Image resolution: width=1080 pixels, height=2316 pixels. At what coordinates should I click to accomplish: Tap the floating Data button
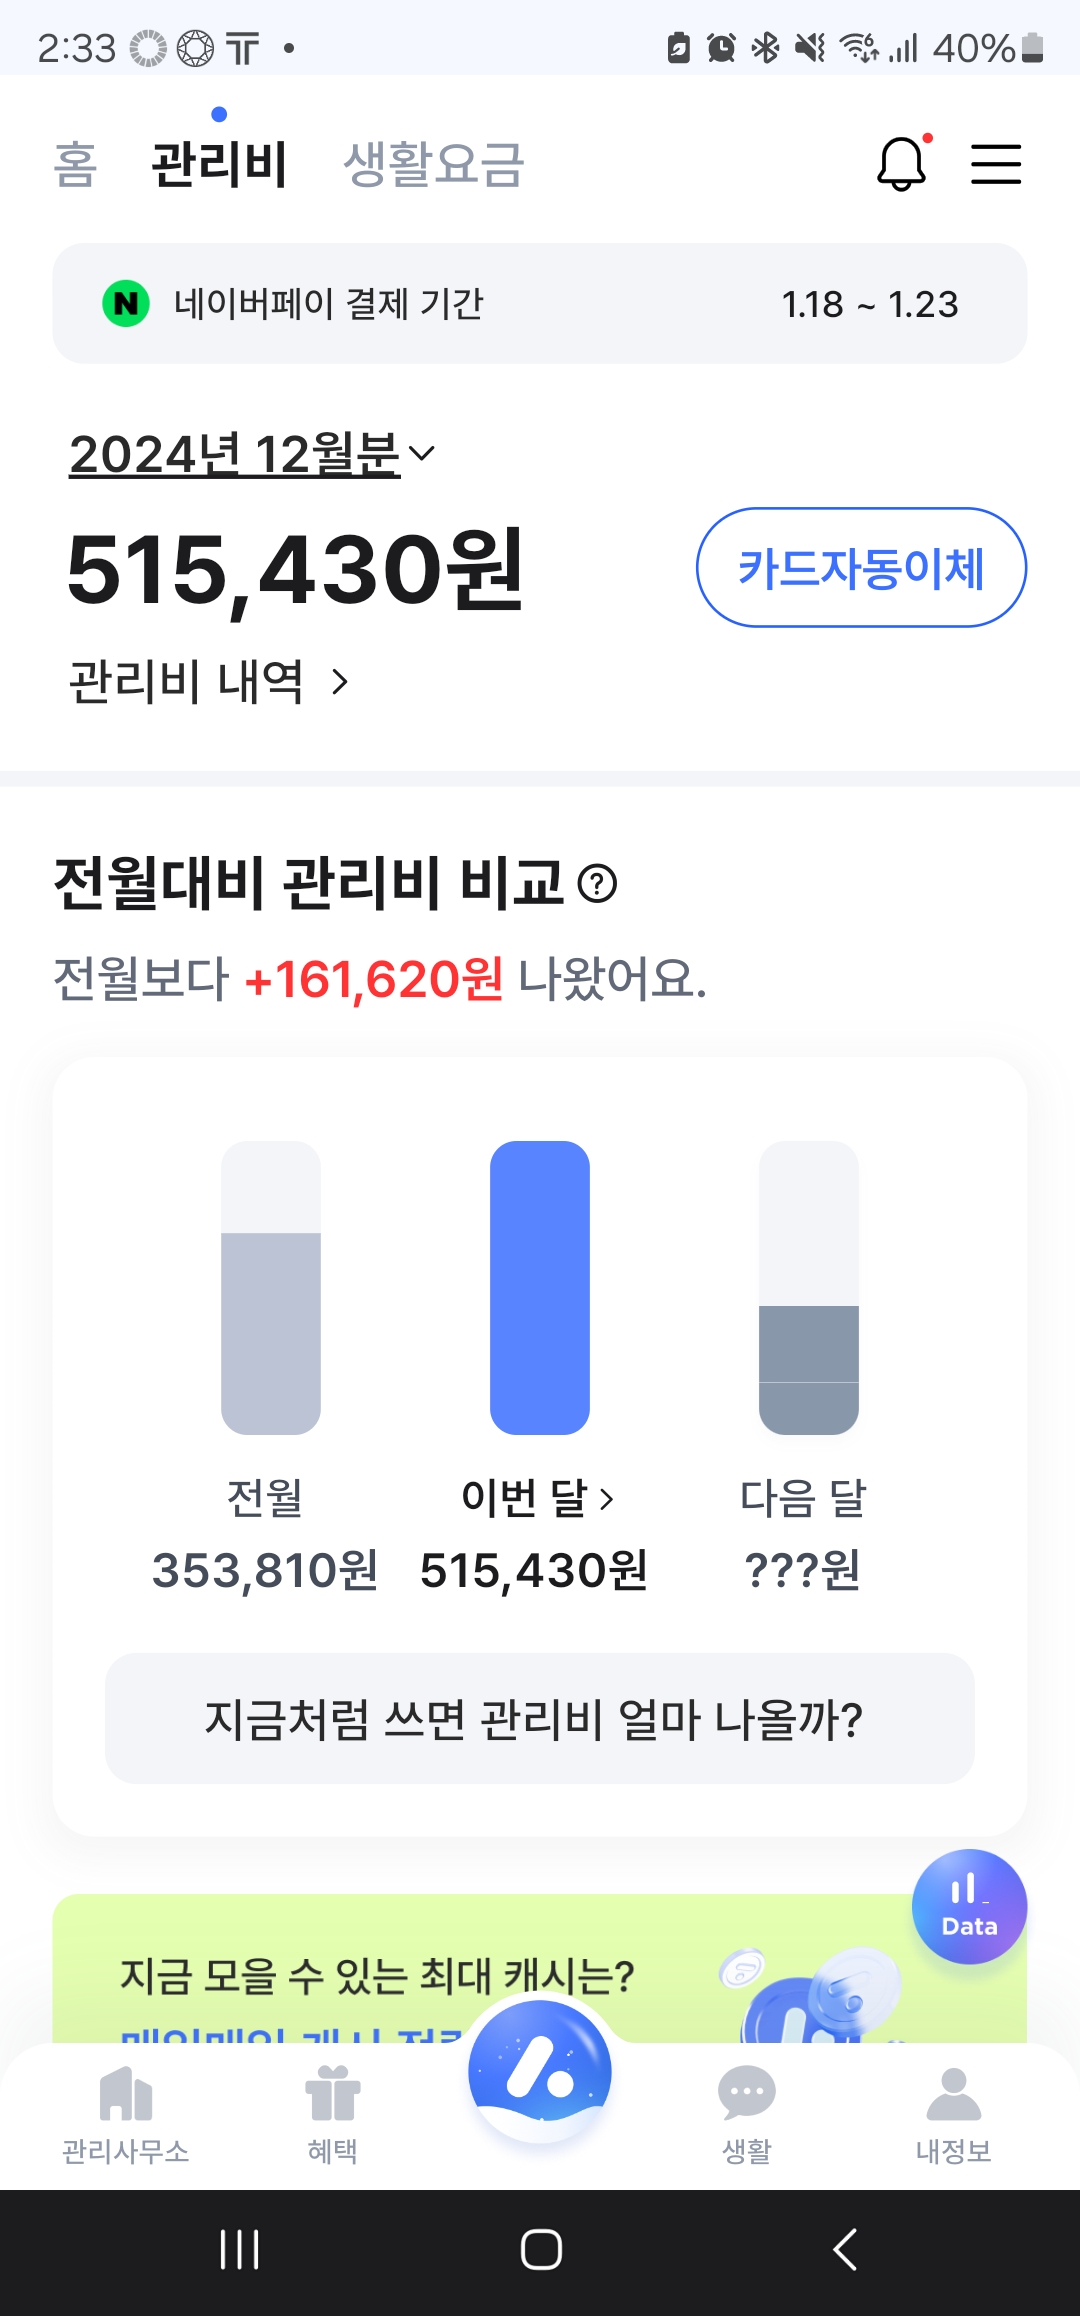969,1906
